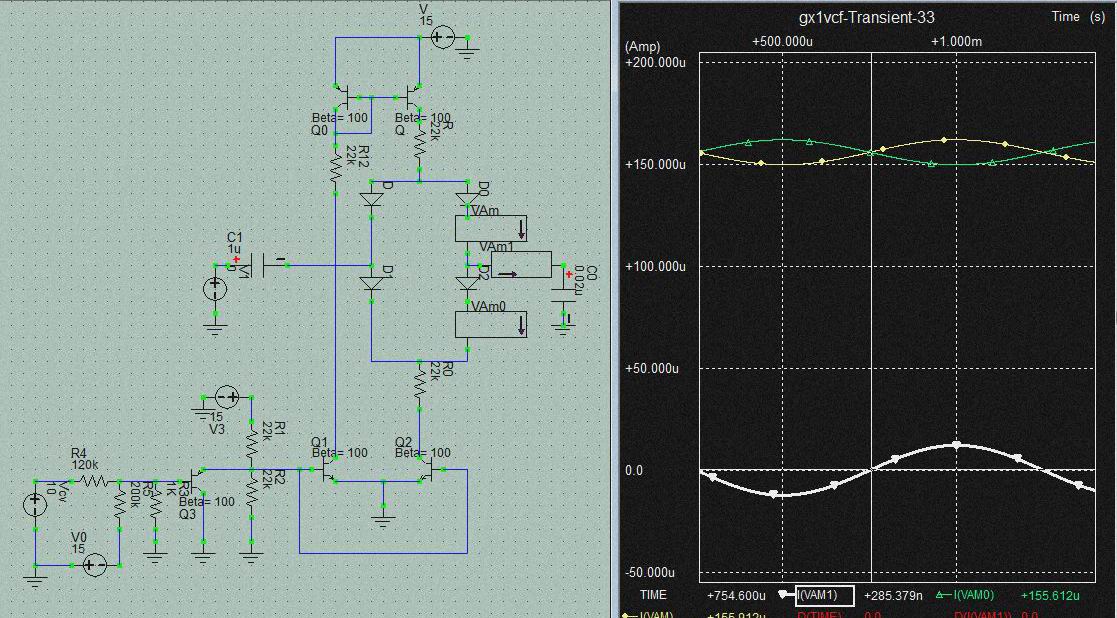Click the C1 1u capacitor
Viewport: 1117px width, 618px height.
click(x=262, y=264)
